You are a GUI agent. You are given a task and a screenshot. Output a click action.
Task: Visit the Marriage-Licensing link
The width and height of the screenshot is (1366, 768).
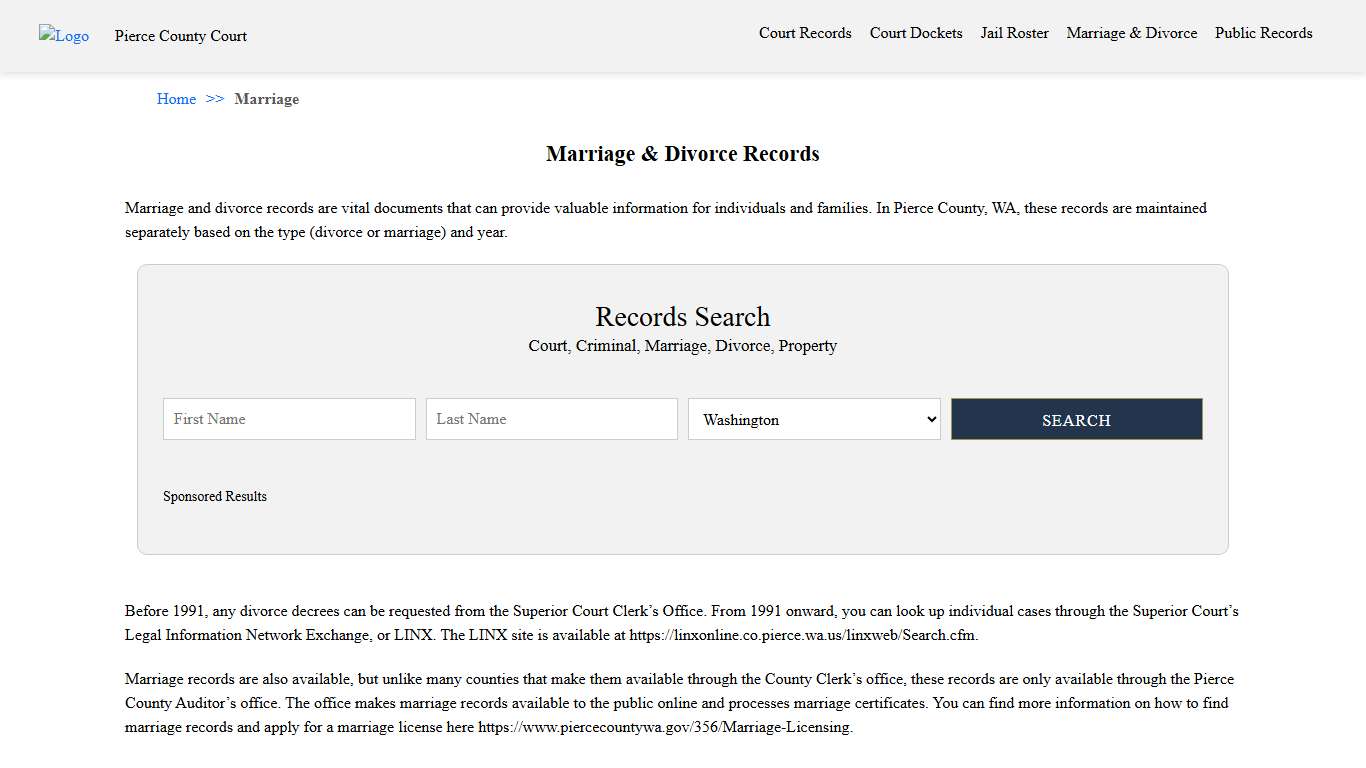pyautogui.click(x=663, y=727)
